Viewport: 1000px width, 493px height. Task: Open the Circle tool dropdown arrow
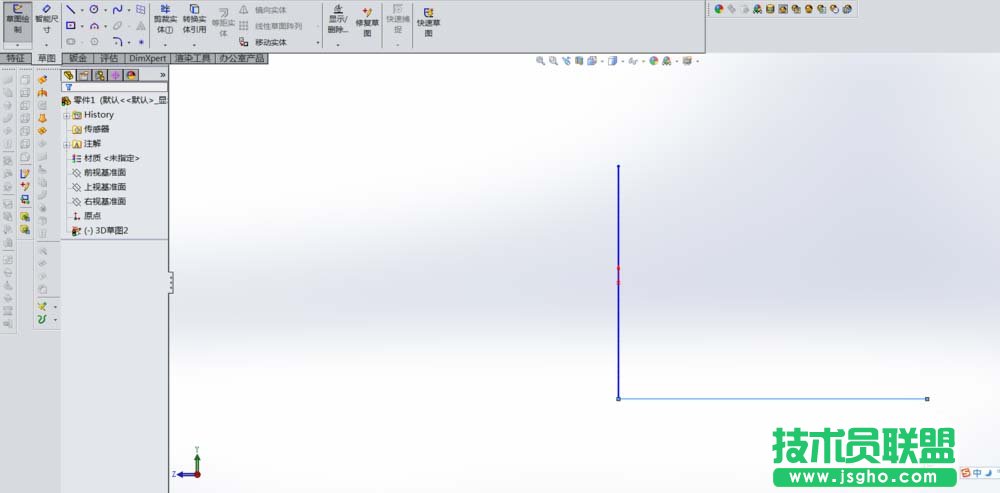click(x=105, y=10)
